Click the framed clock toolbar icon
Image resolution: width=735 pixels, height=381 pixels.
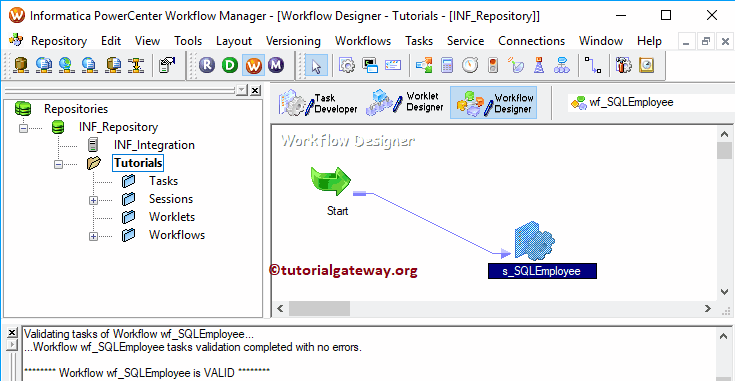coord(646,65)
